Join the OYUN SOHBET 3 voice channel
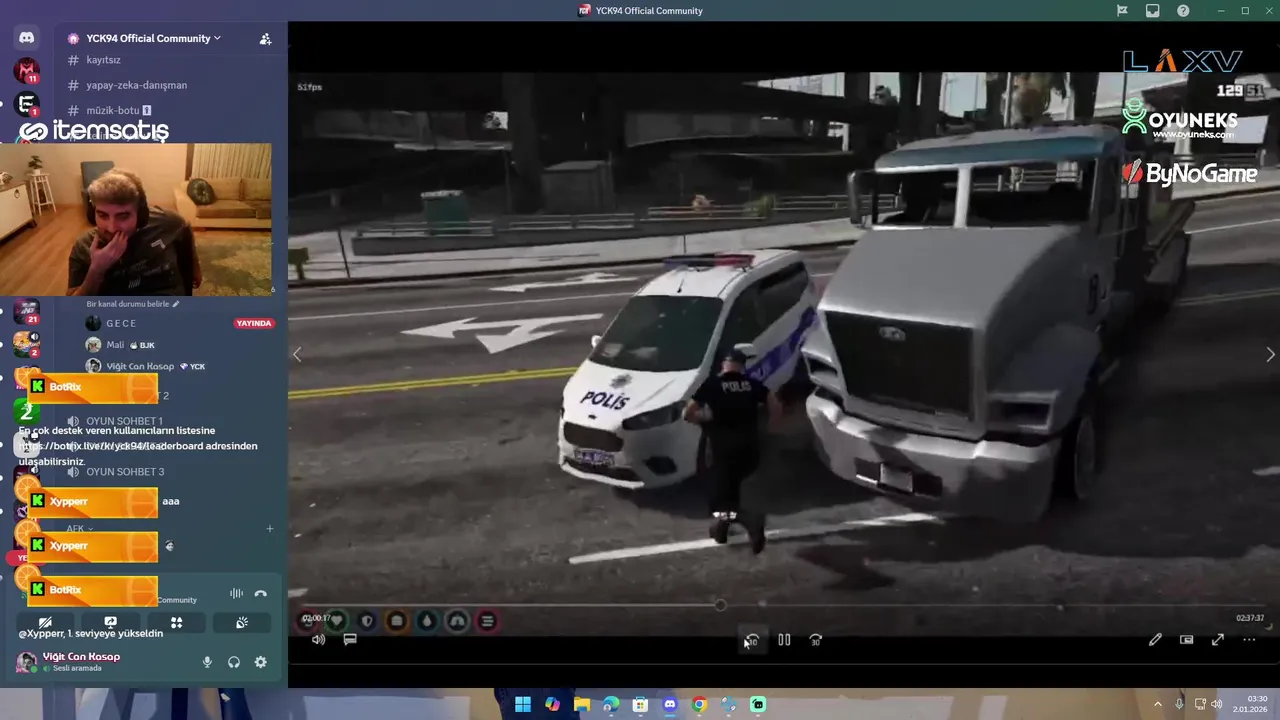This screenshot has width=1280, height=720. pos(125,472)
